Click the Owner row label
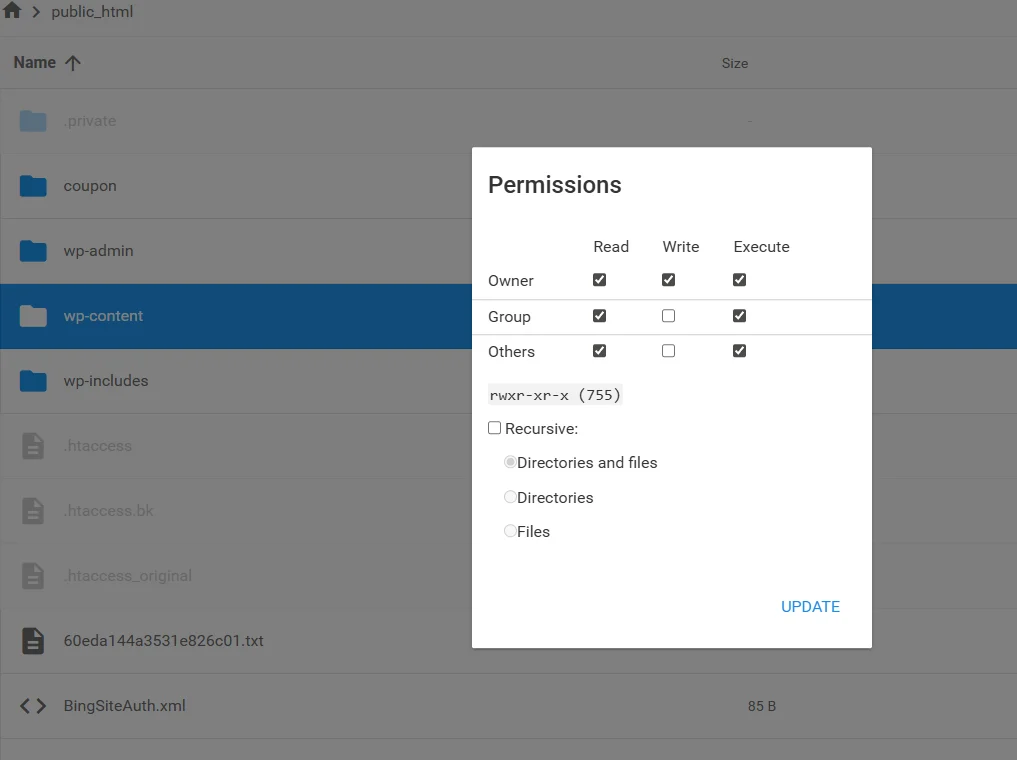This screenshot has height=760, width=1017. (x=510, y=281)
